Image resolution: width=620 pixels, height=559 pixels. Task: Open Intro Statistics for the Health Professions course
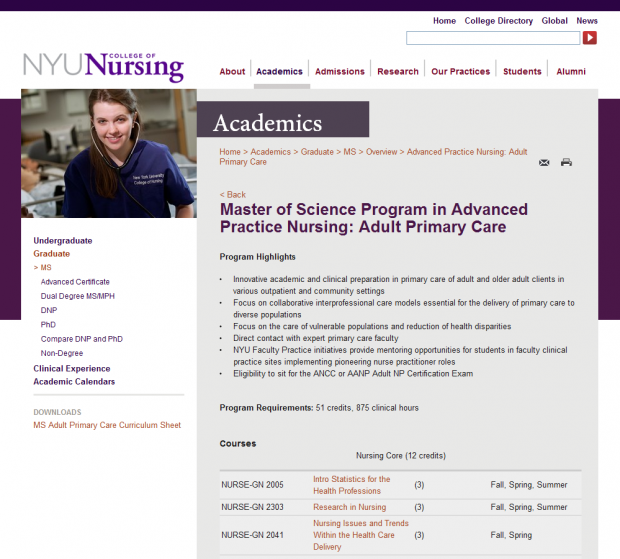pos(352,485)
